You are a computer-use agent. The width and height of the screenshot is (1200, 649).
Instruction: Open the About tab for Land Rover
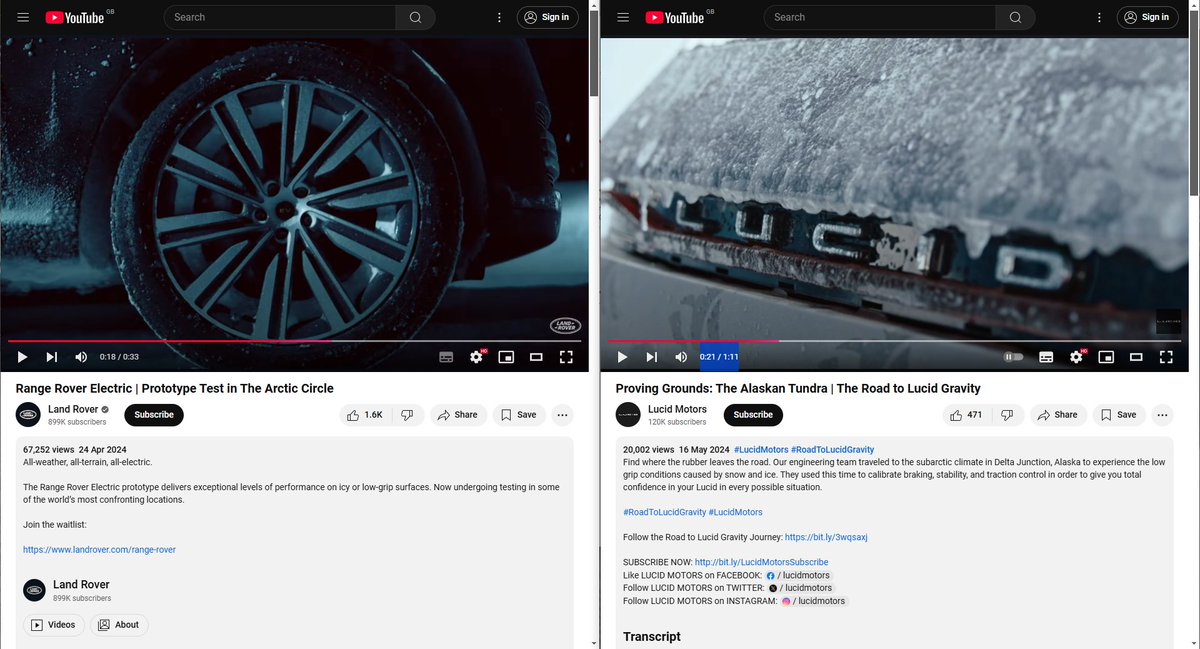[x=119, y=624]
